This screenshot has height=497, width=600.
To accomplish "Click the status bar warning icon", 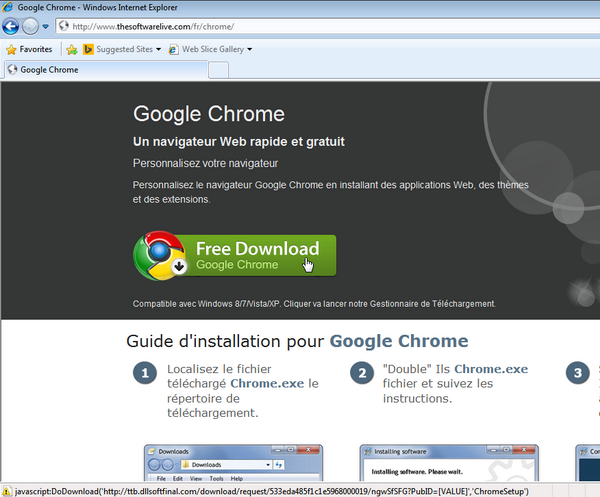I will click(7, 491).
